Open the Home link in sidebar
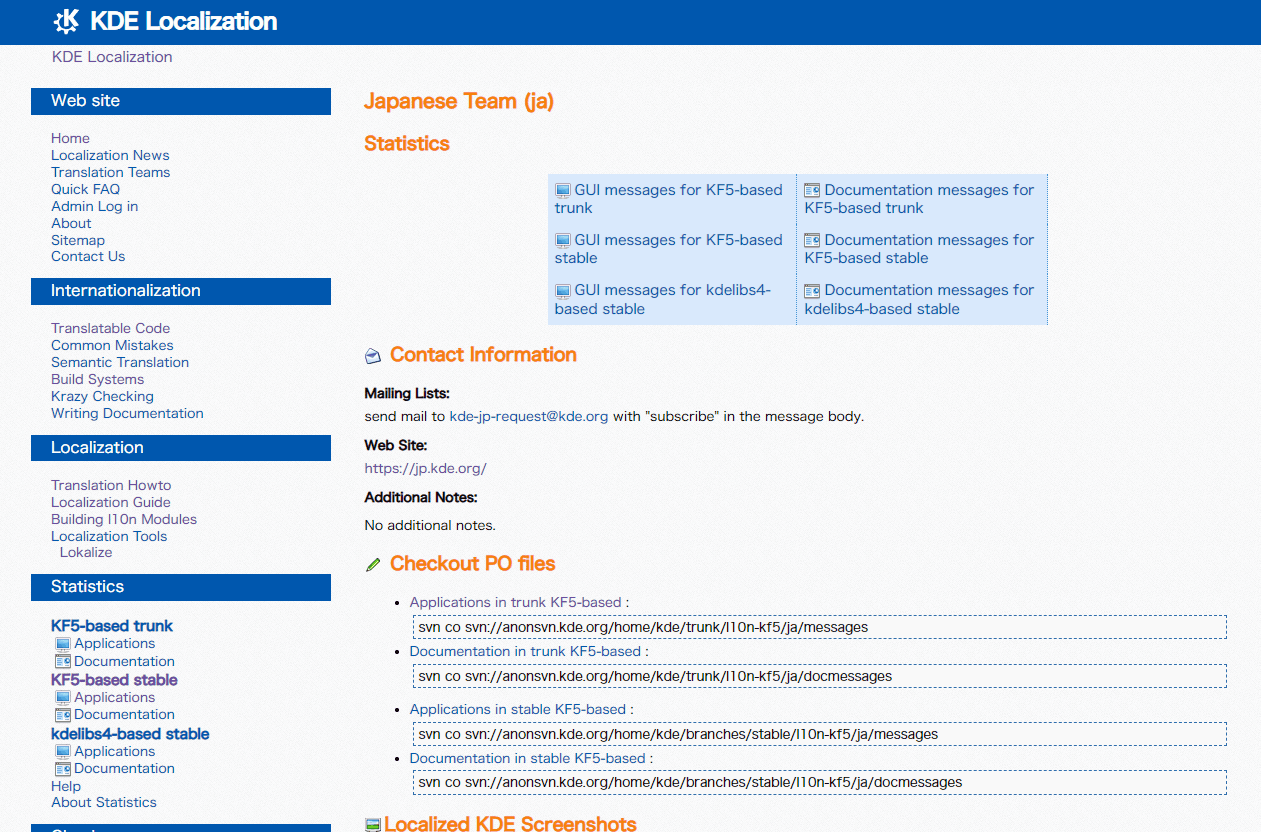 70,138
